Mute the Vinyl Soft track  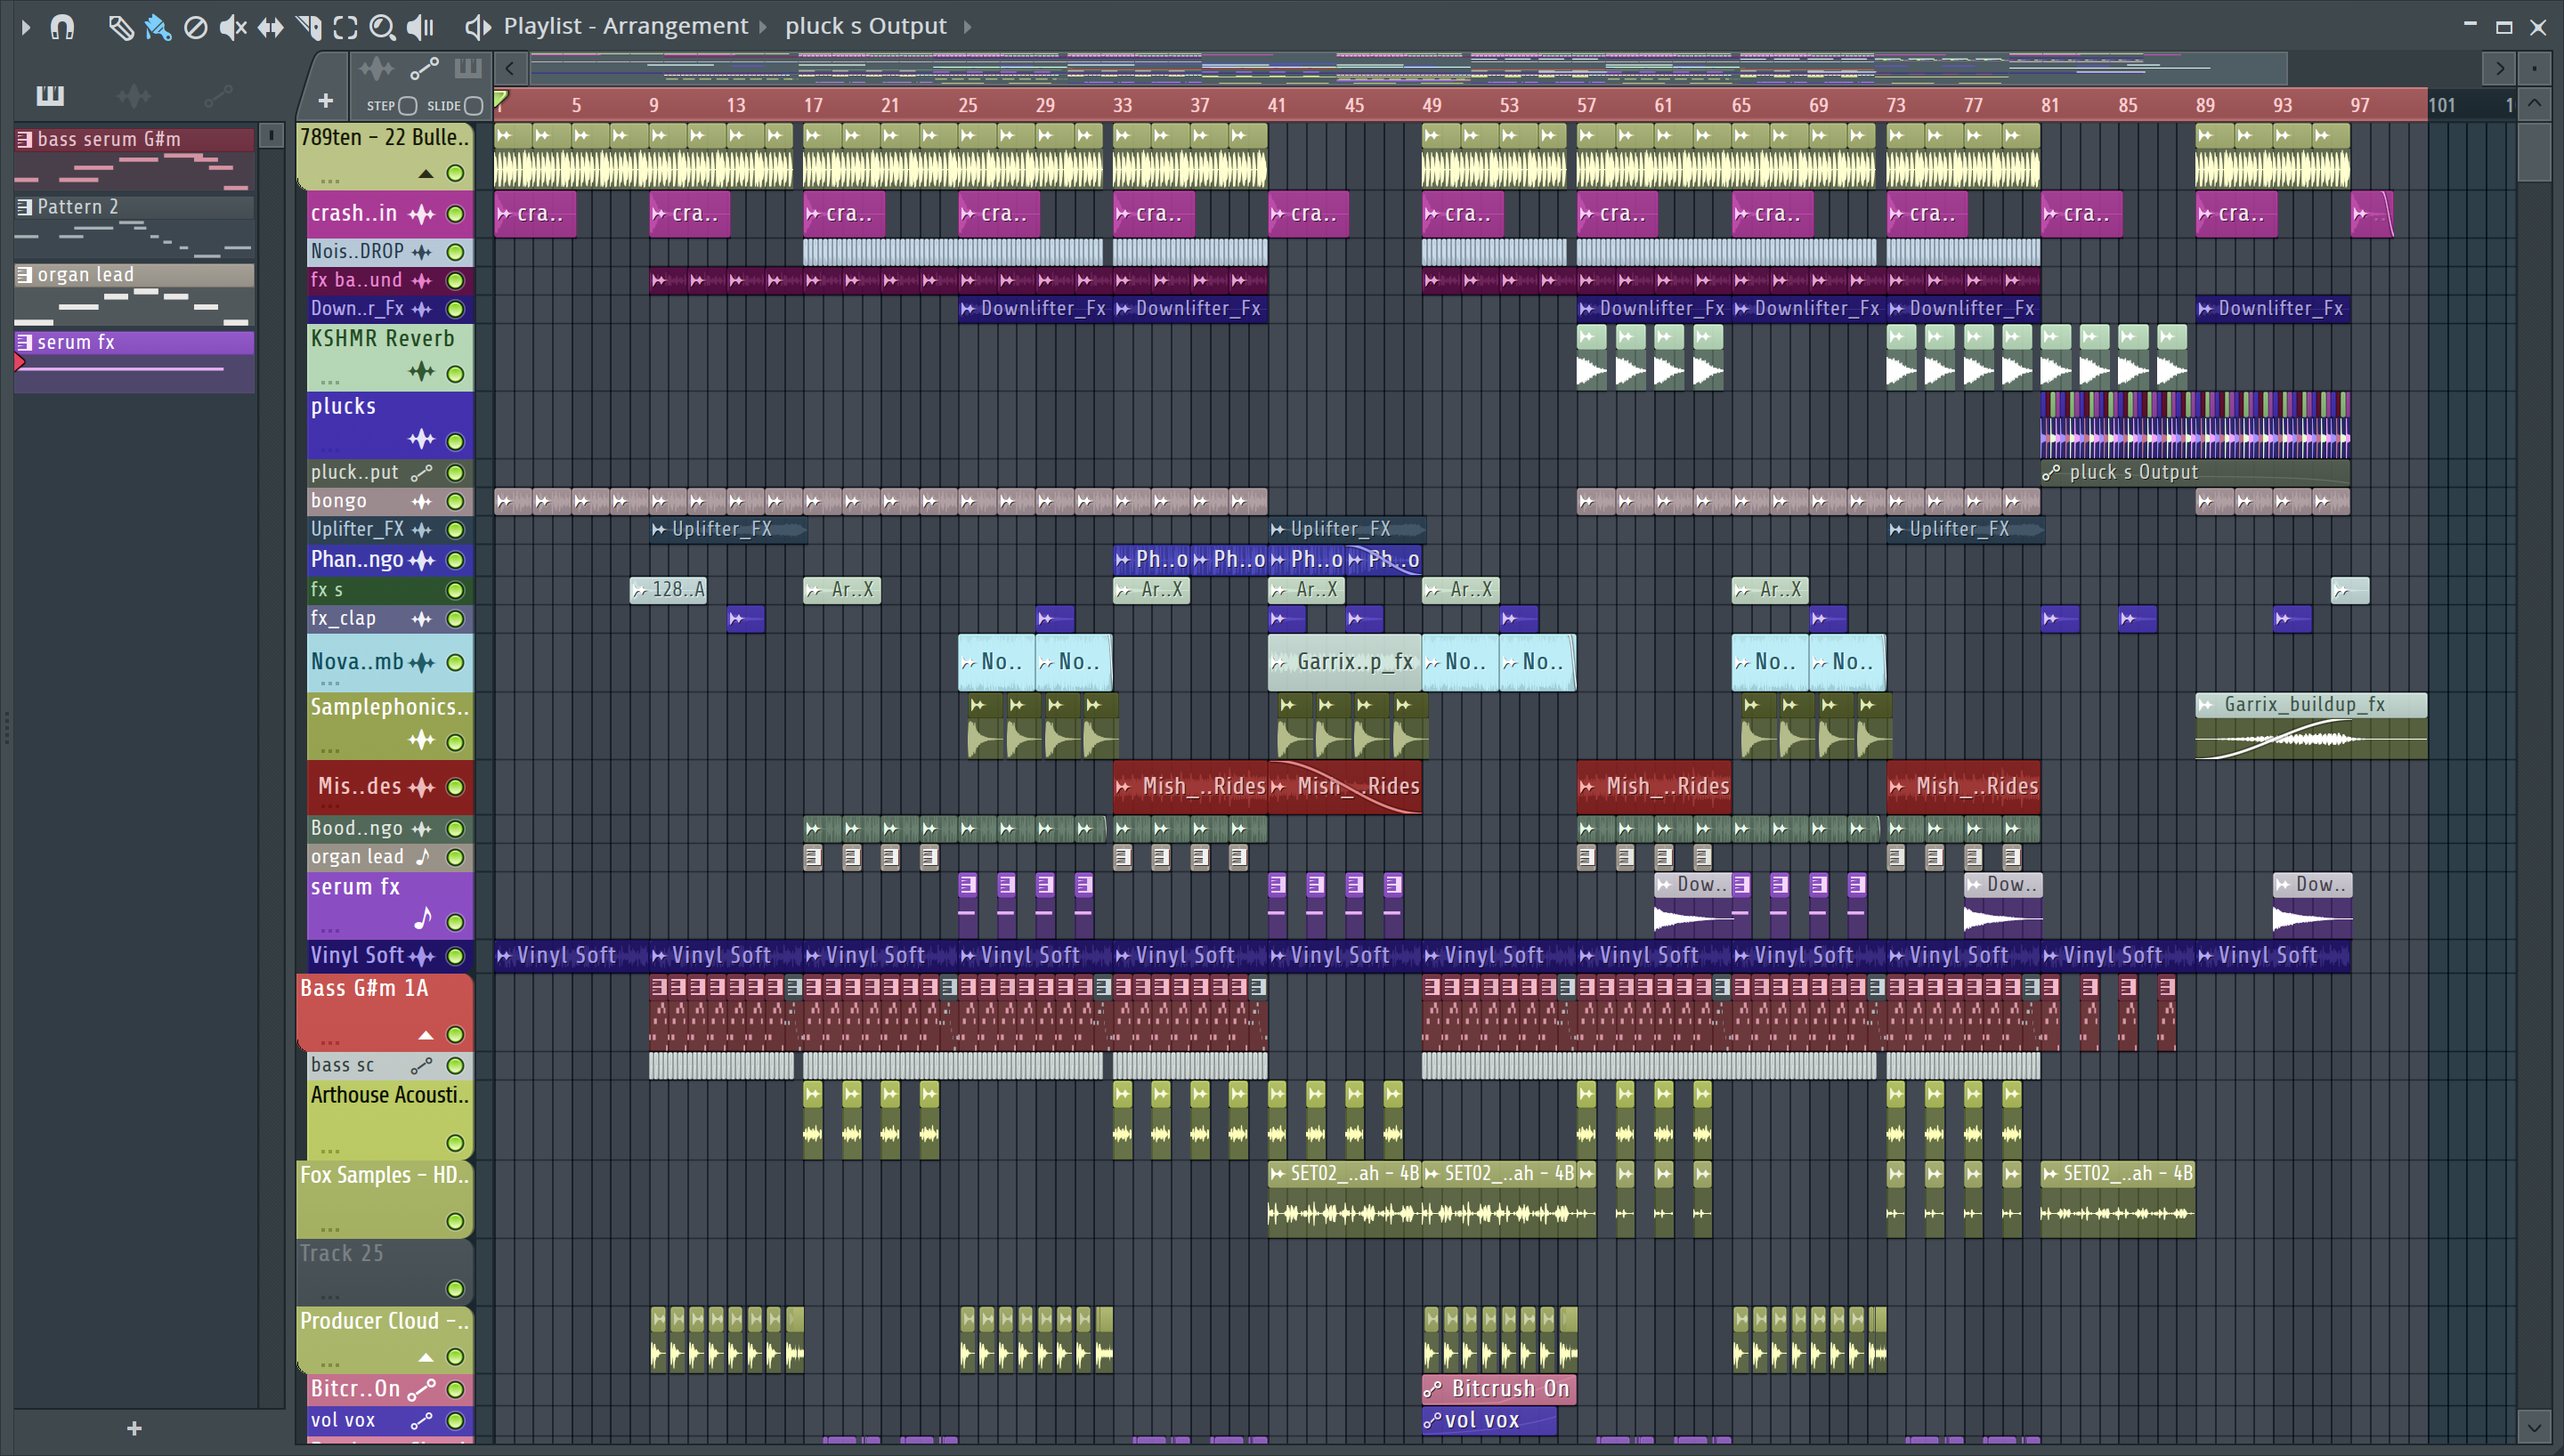(455, 956)
